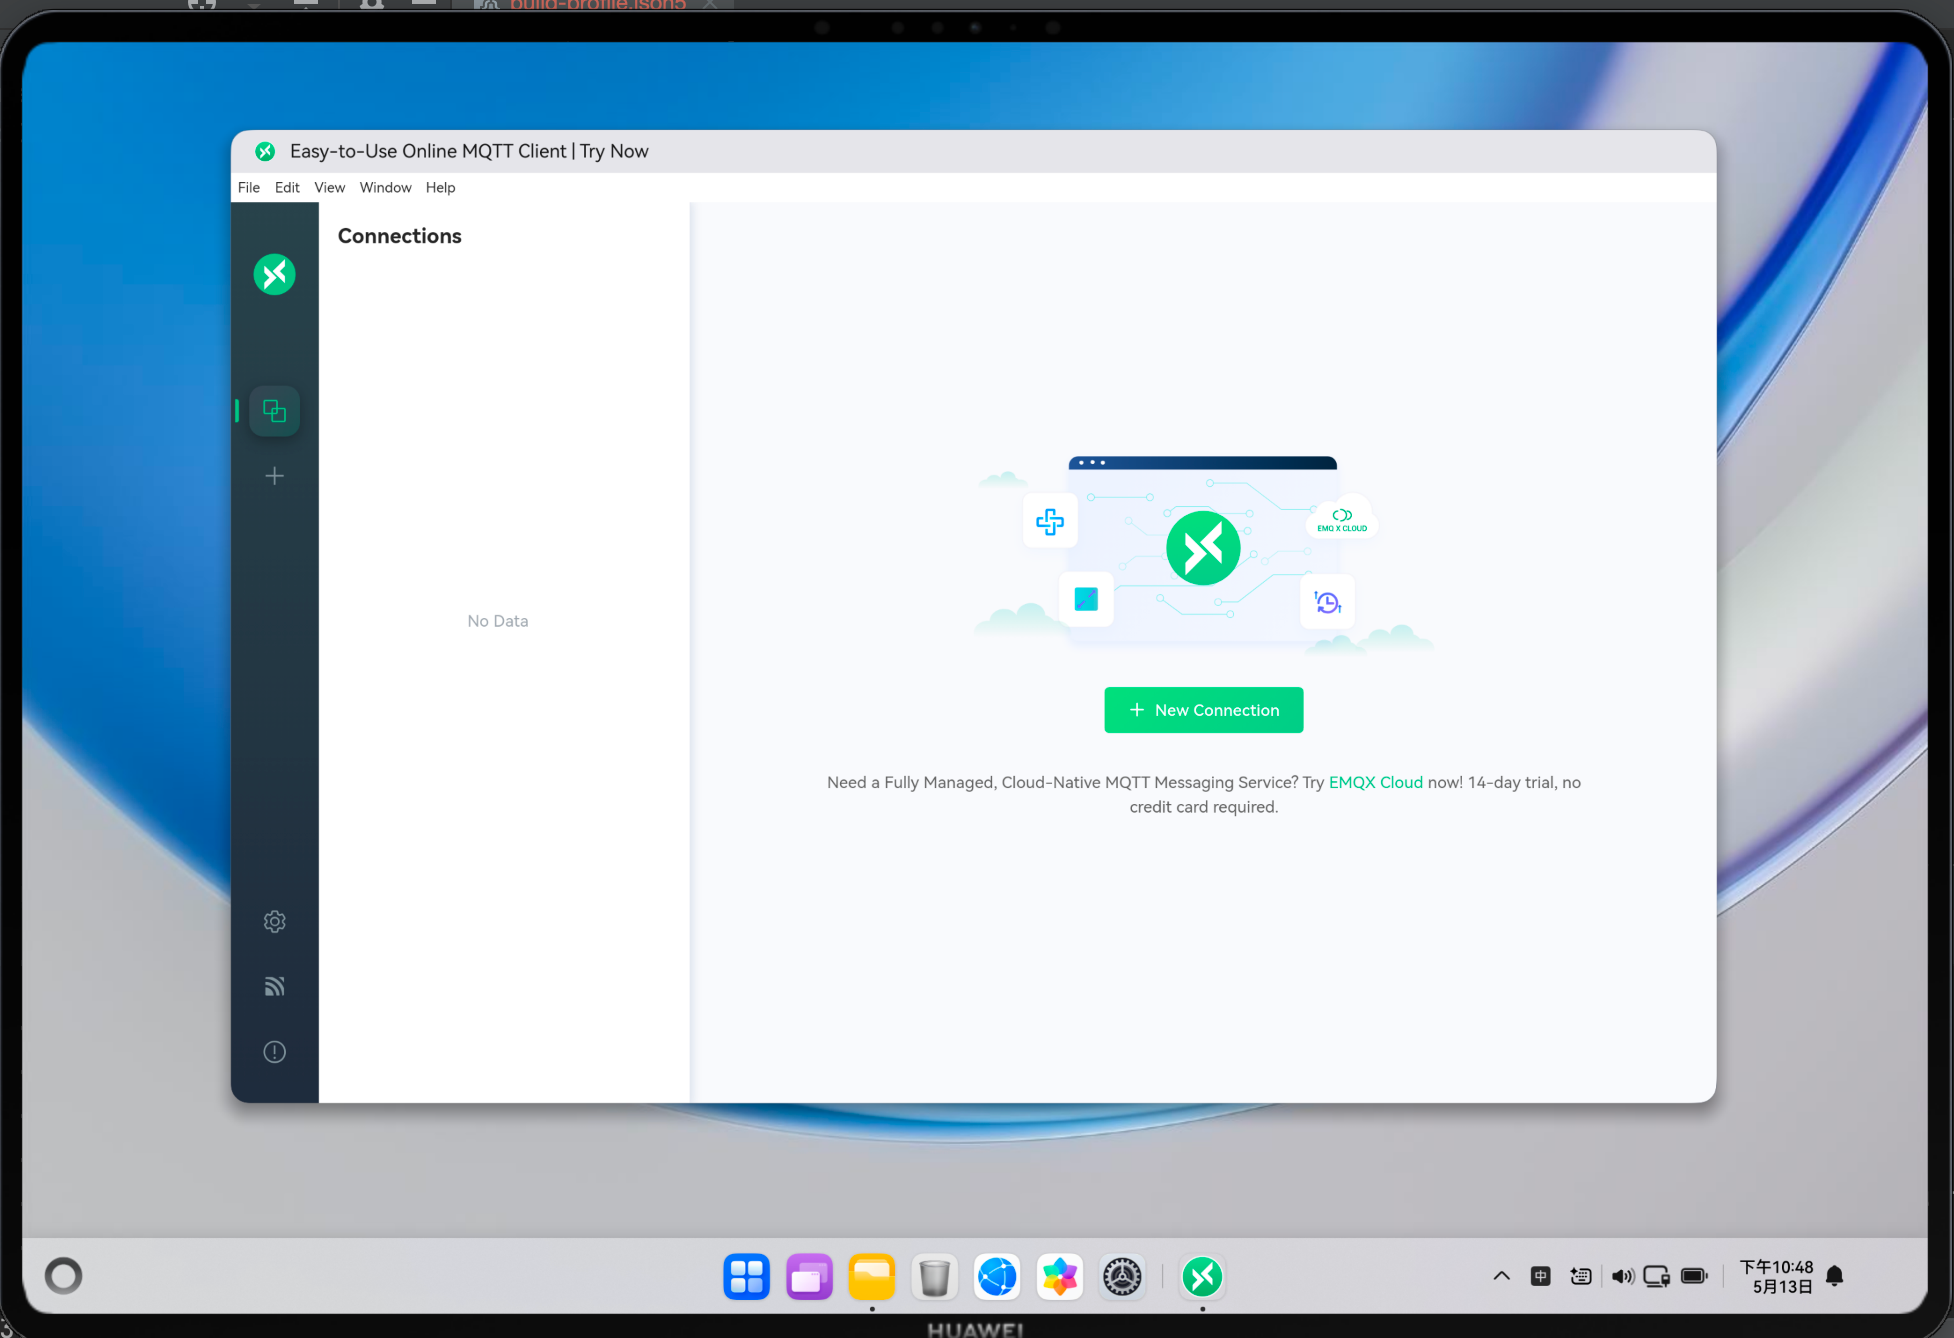Click the MQTTX logo in the sidebar
This screenshot has height=1338, width=1954.
click(x=274, y=274)
